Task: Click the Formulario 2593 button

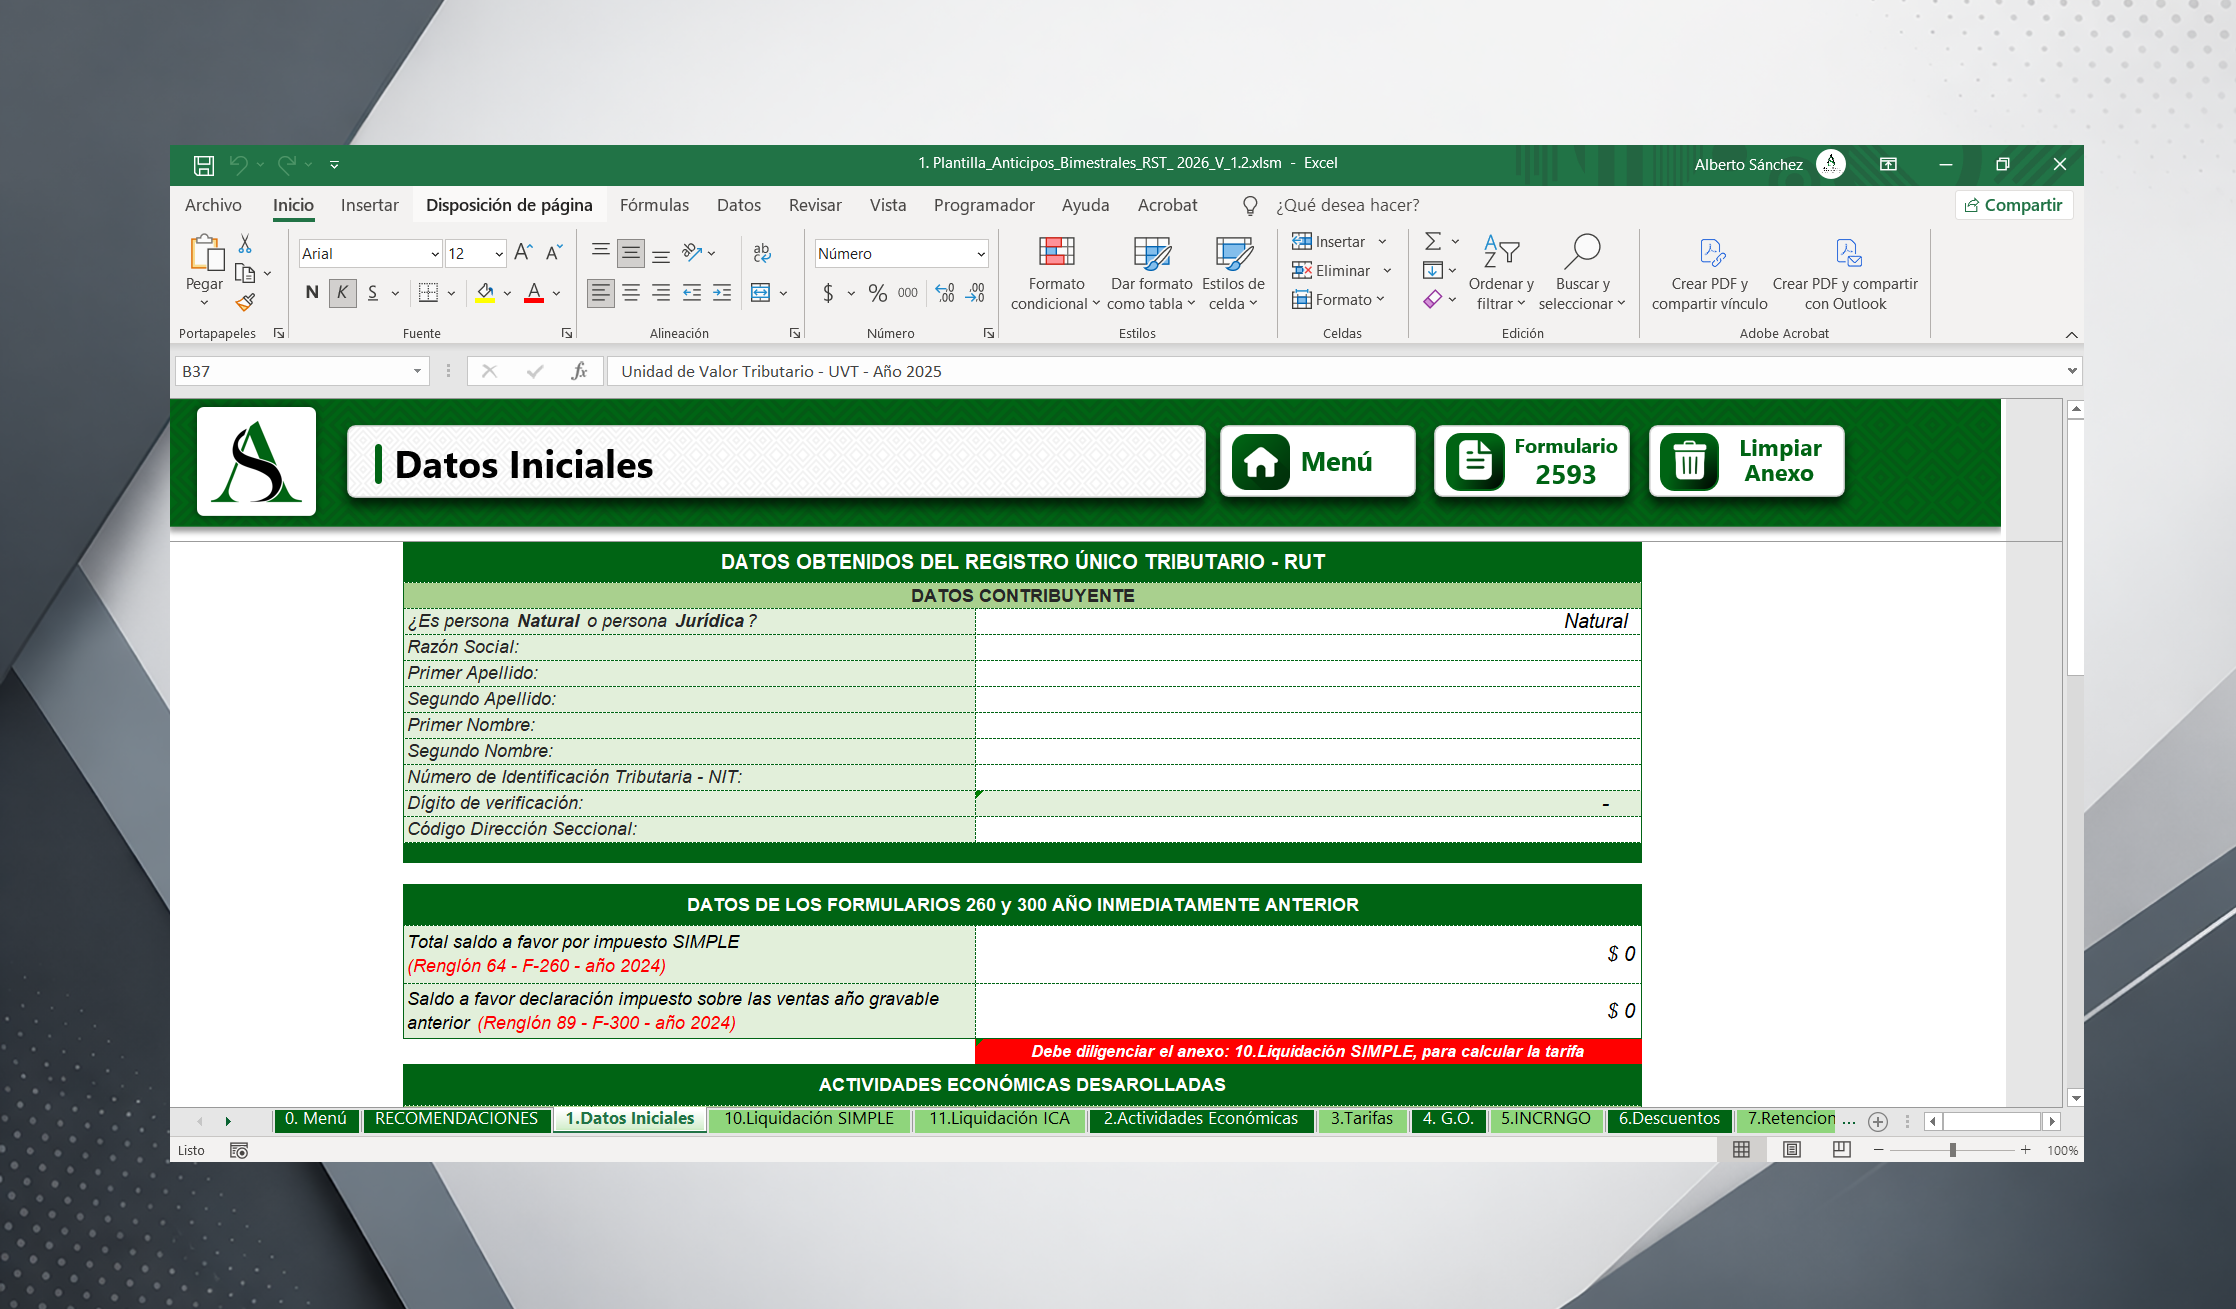Action: point(1531,461)
